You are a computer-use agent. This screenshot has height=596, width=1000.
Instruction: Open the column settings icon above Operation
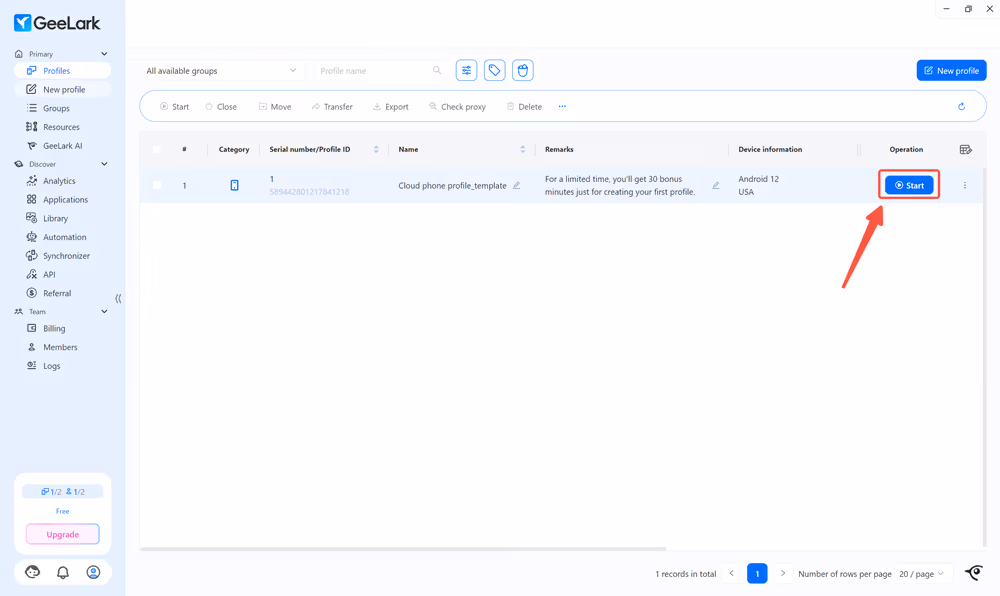[966, 149]
